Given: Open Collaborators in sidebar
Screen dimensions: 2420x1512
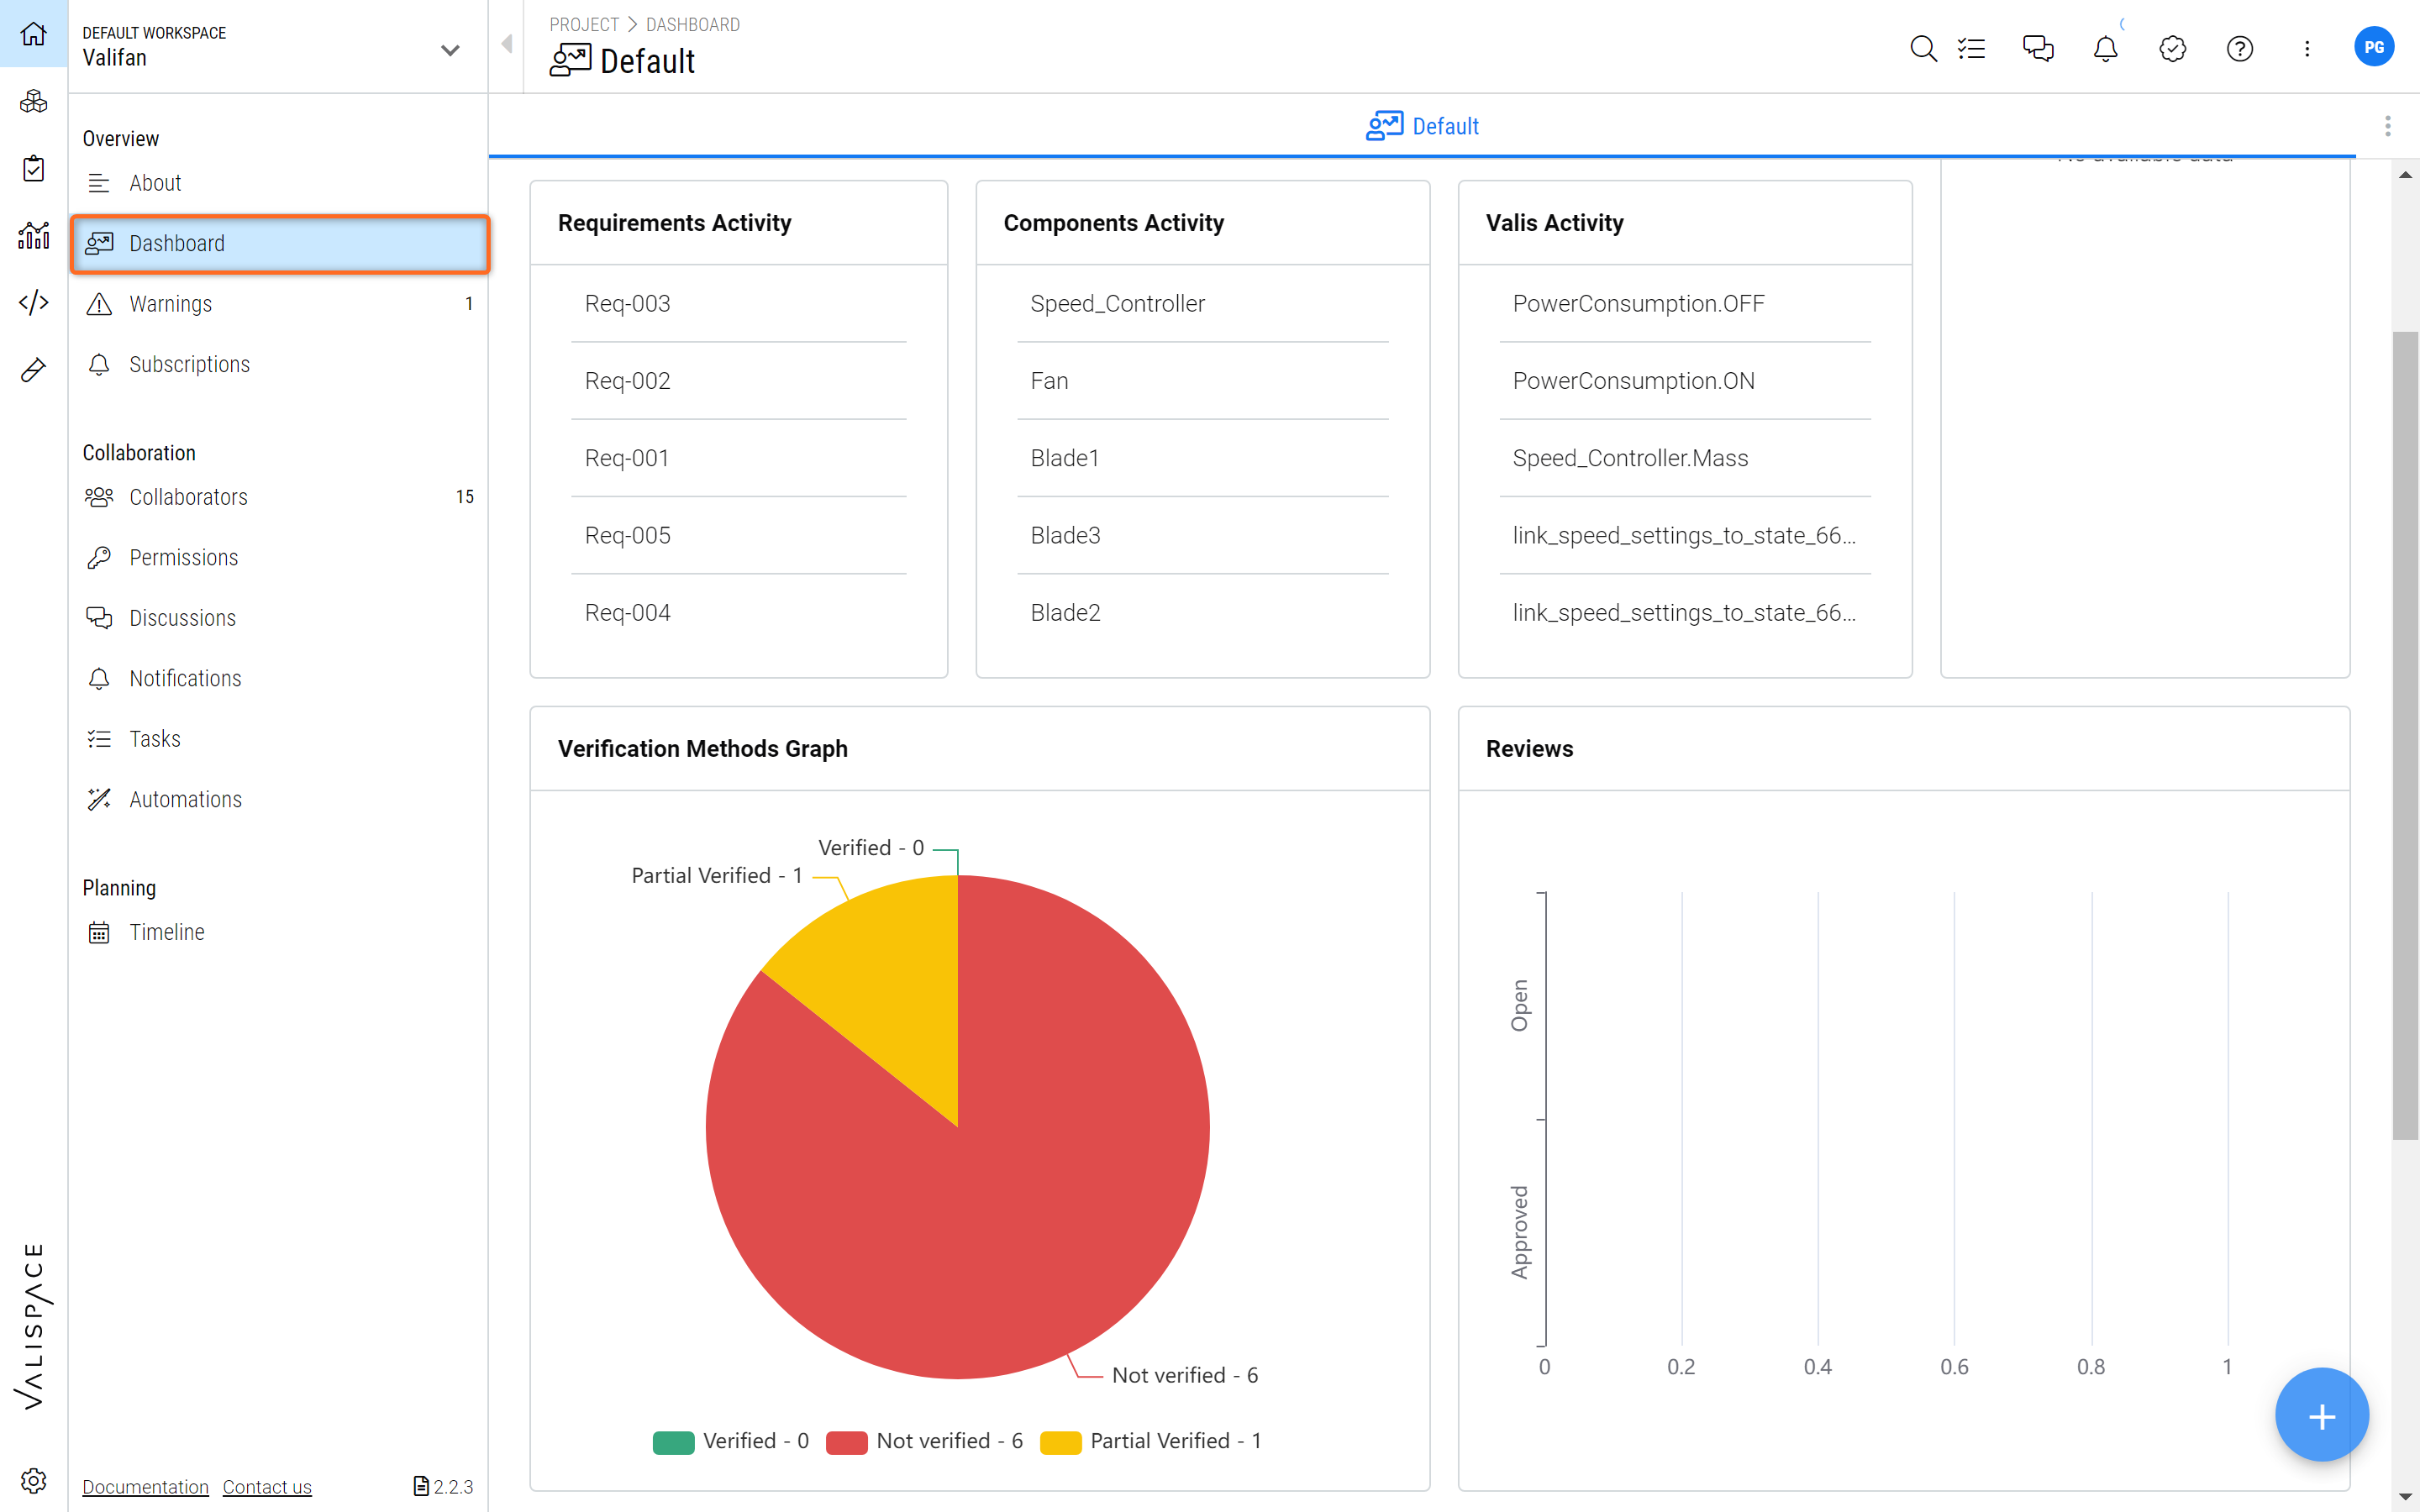Looking at the screenshot, I should coord(279,497).
